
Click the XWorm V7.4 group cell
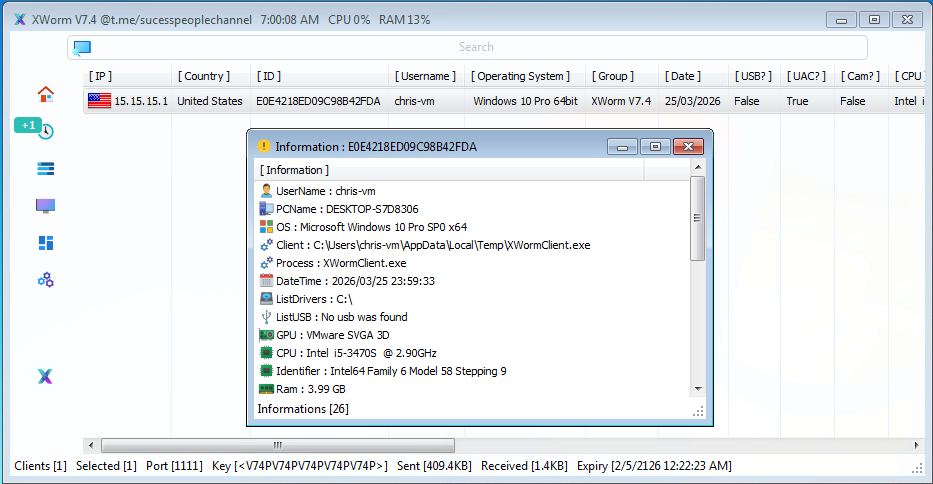pyautogui.click(x=621, y=101)
